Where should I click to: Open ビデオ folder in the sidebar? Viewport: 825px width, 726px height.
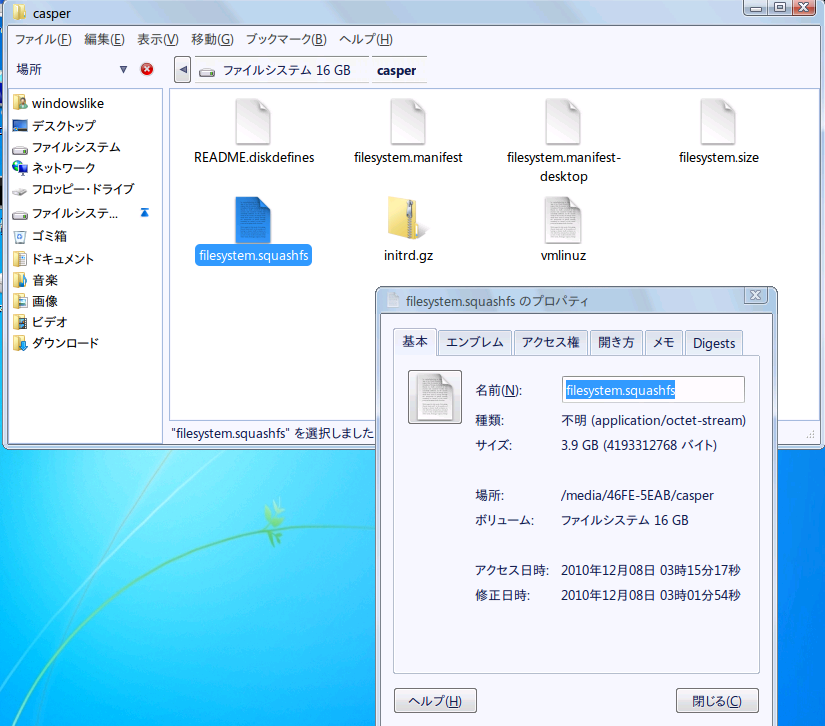click(x=40, y=322)
